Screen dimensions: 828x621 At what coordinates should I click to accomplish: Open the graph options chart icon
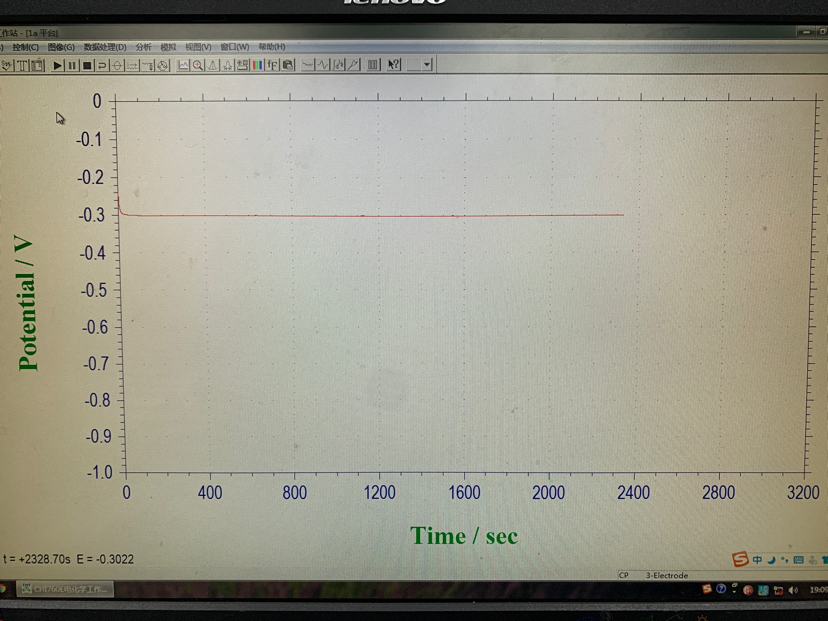pyautogui.click(x=183, y=65)
